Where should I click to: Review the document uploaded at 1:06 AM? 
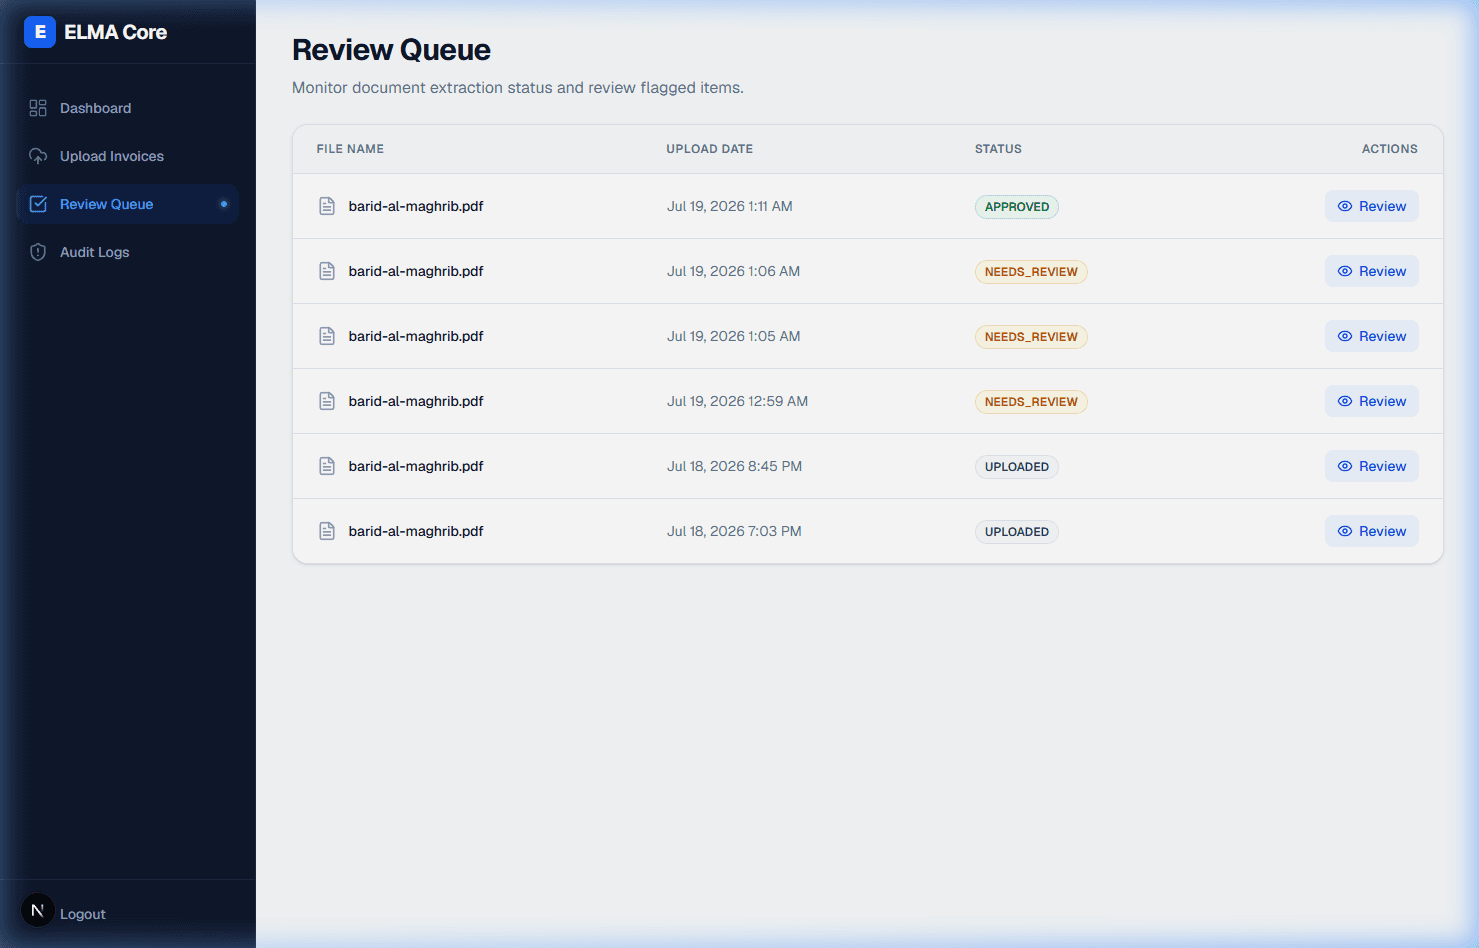coord(1371,271)
